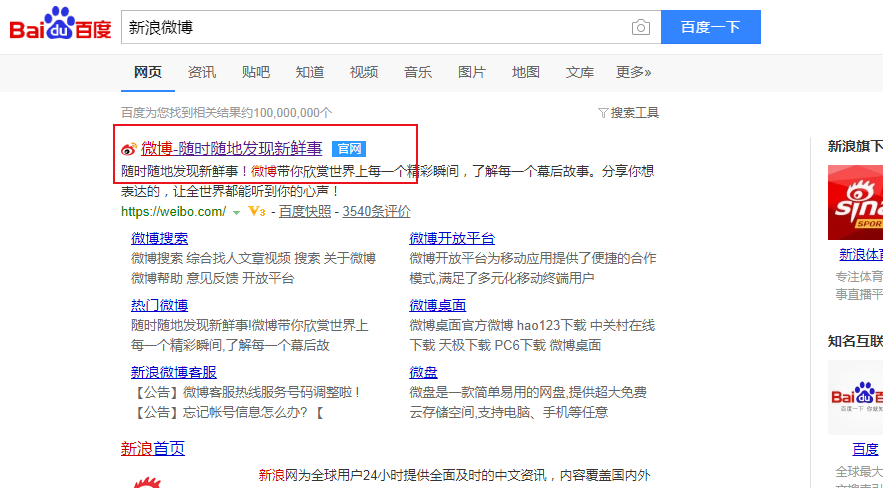
Task: Click the Sina logo thumbnail beside 新浪首页
Action: 148,482
